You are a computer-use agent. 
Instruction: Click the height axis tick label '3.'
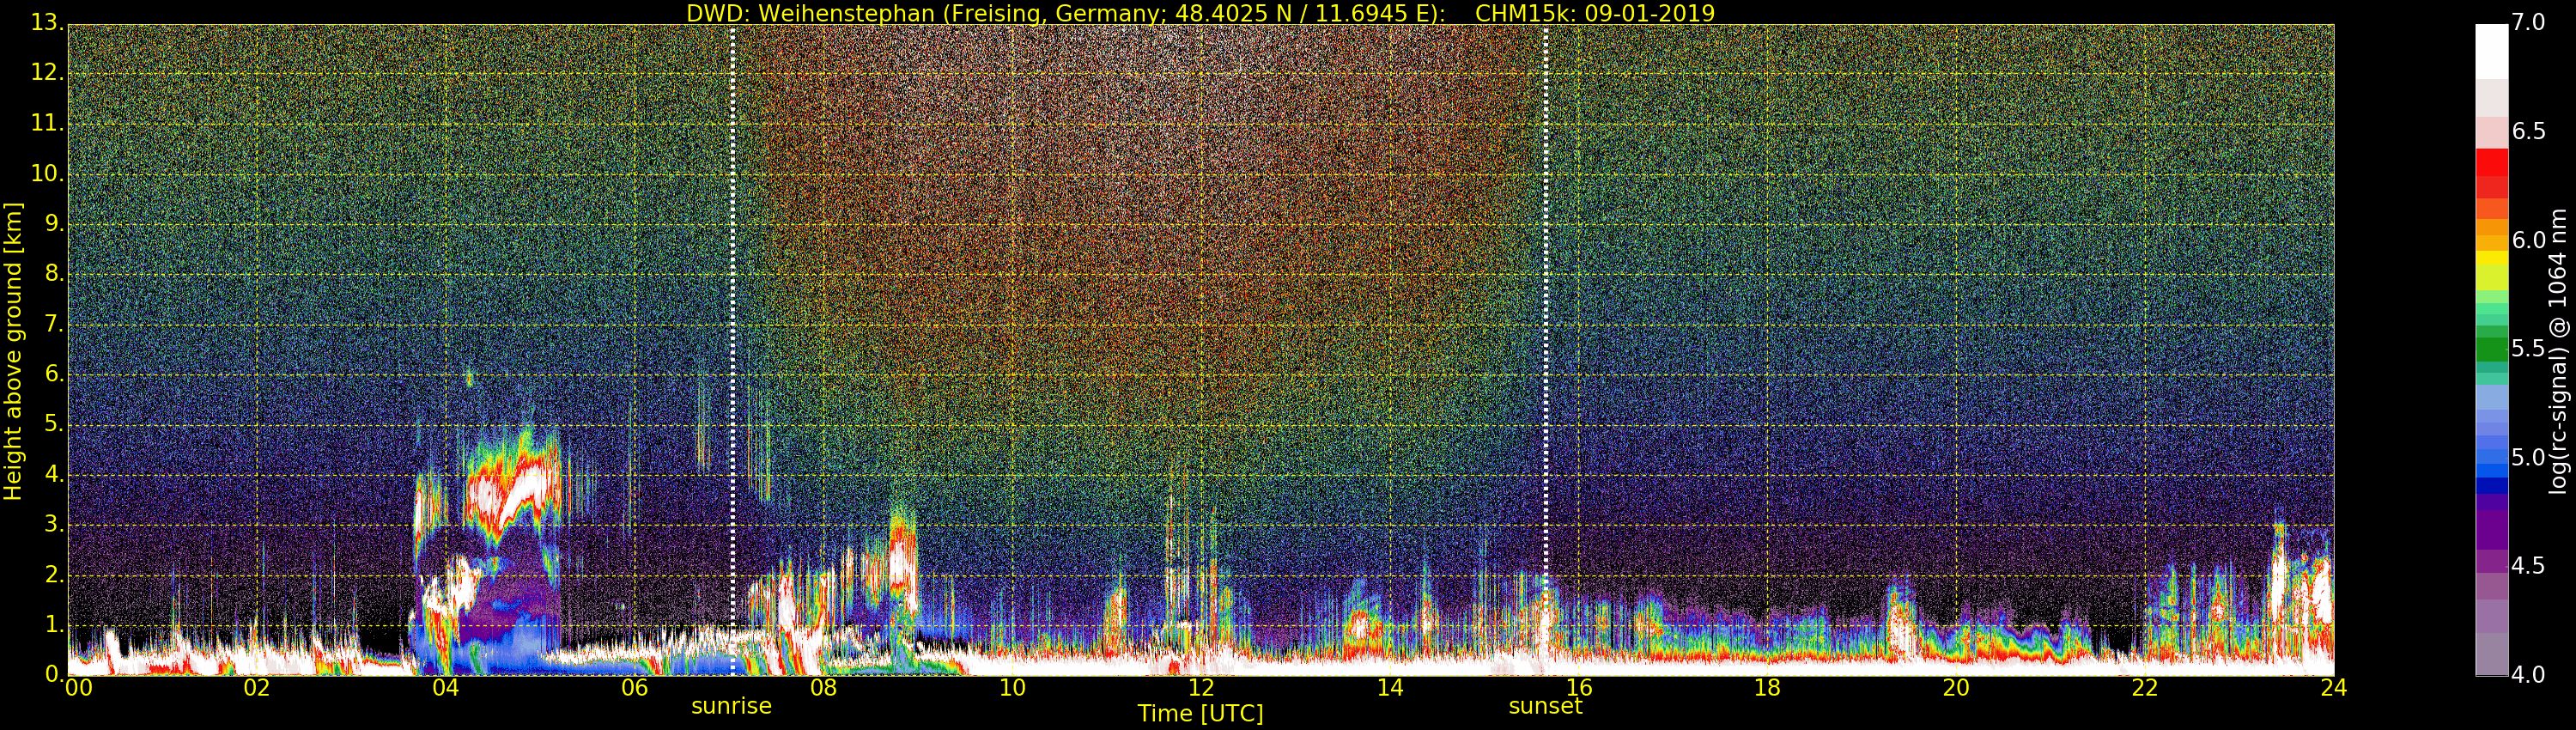[54, 524]
